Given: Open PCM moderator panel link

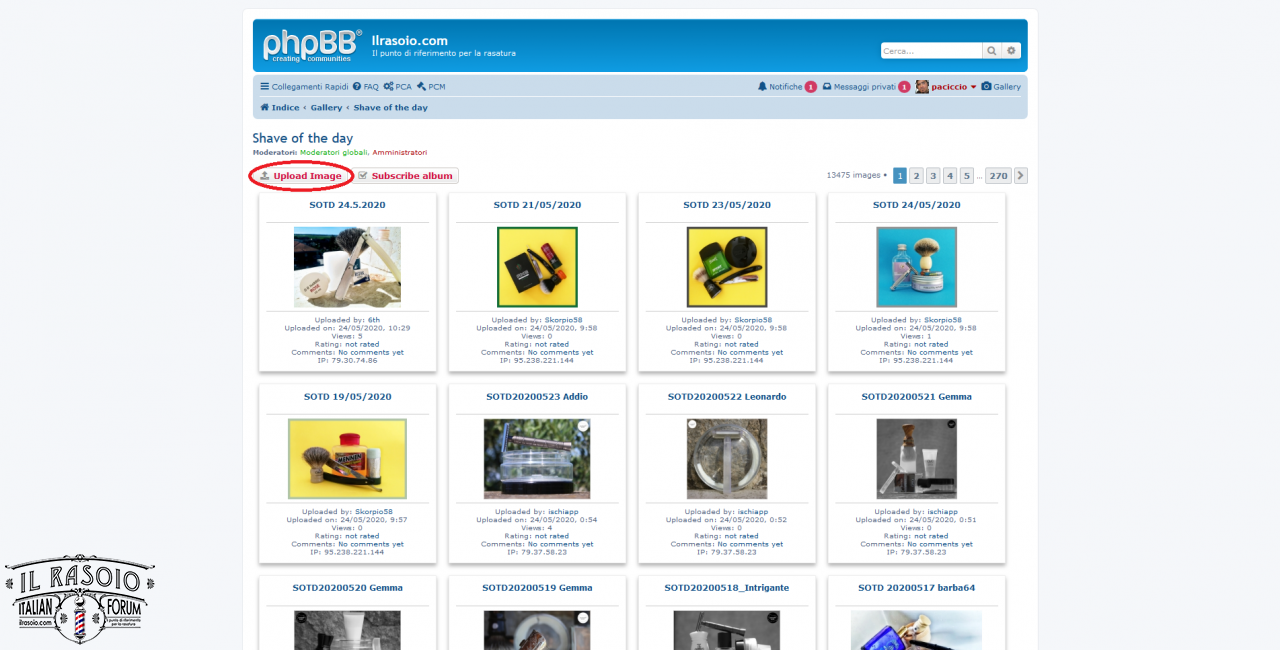Looking at the screenshot, I should pos(431,87).
